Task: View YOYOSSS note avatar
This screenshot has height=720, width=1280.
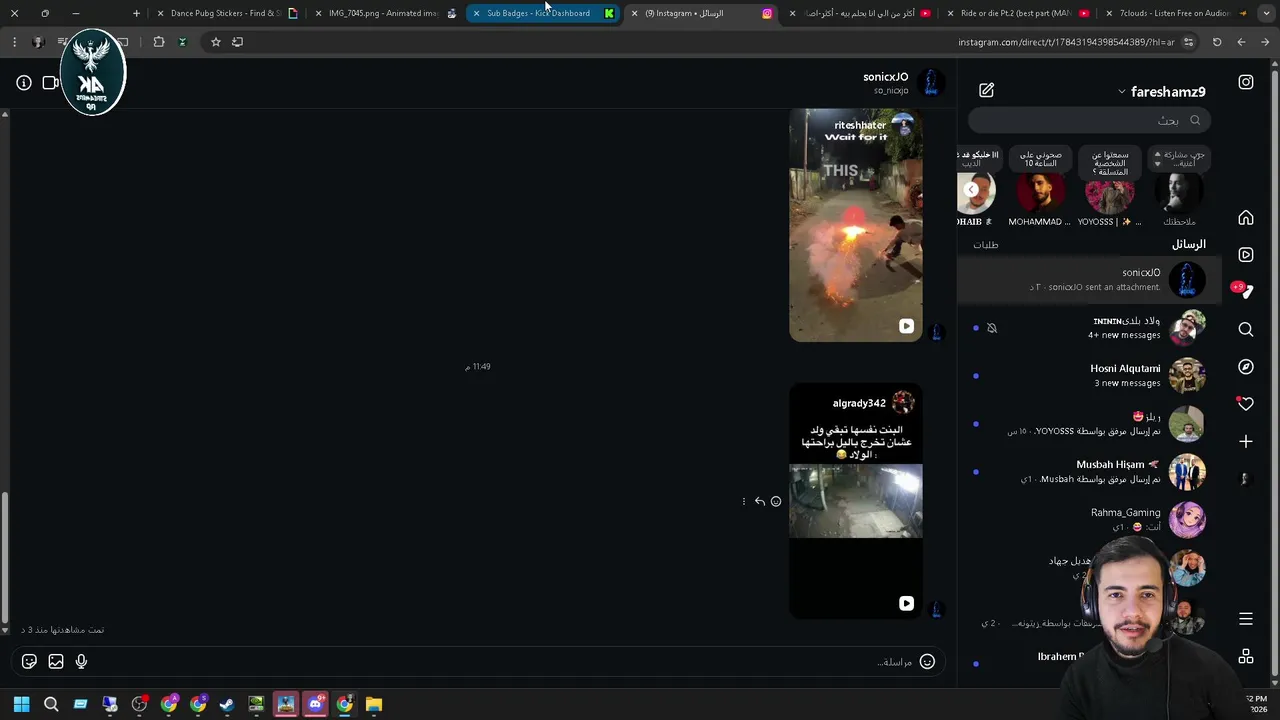Action: [1110, 193]
